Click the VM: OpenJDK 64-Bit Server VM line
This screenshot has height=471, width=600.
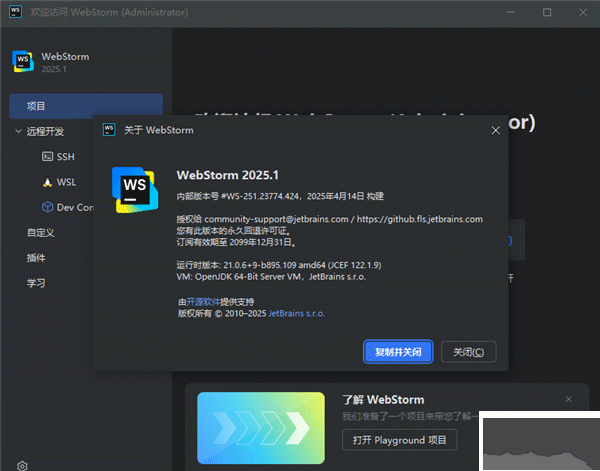click(x=271, y=277)
